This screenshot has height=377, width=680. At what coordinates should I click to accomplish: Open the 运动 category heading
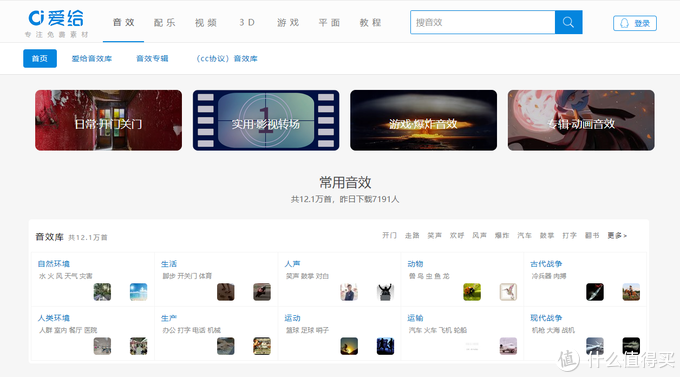point(292,318)
